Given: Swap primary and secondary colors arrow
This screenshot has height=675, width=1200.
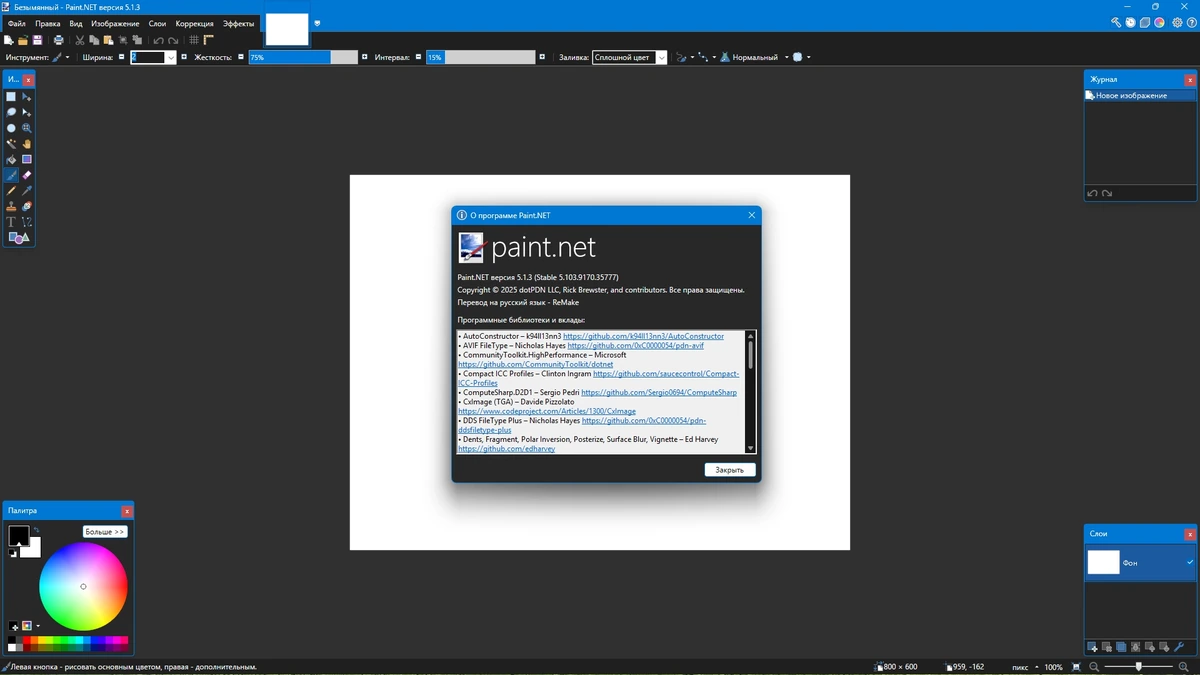Looking at the screenshot, I should click(36, 530).
